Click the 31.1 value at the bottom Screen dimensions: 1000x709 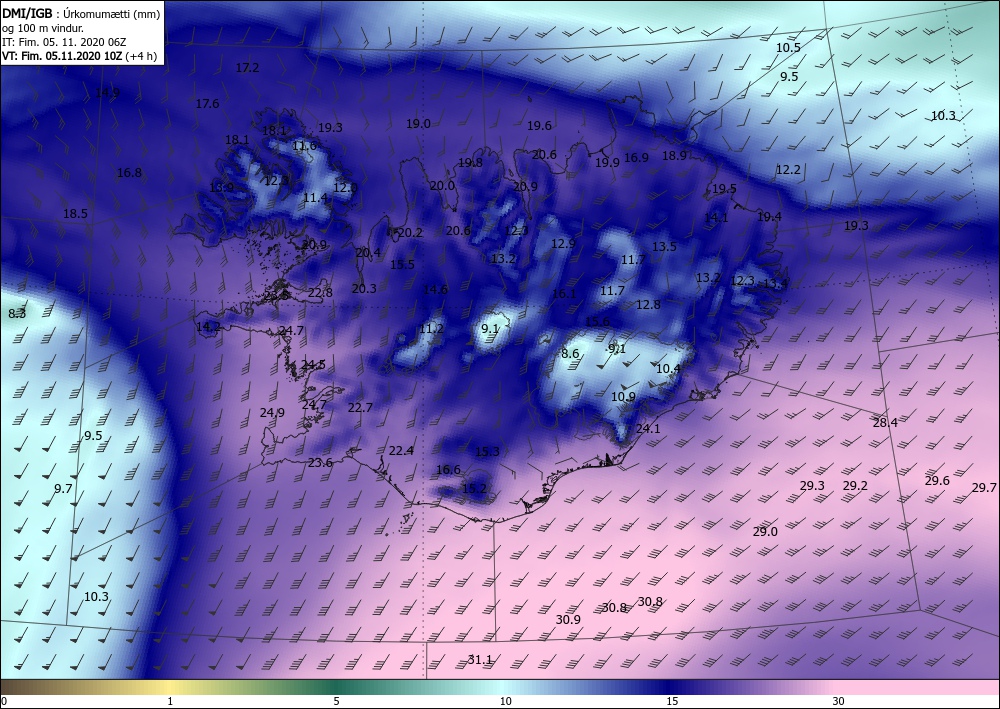480,660
